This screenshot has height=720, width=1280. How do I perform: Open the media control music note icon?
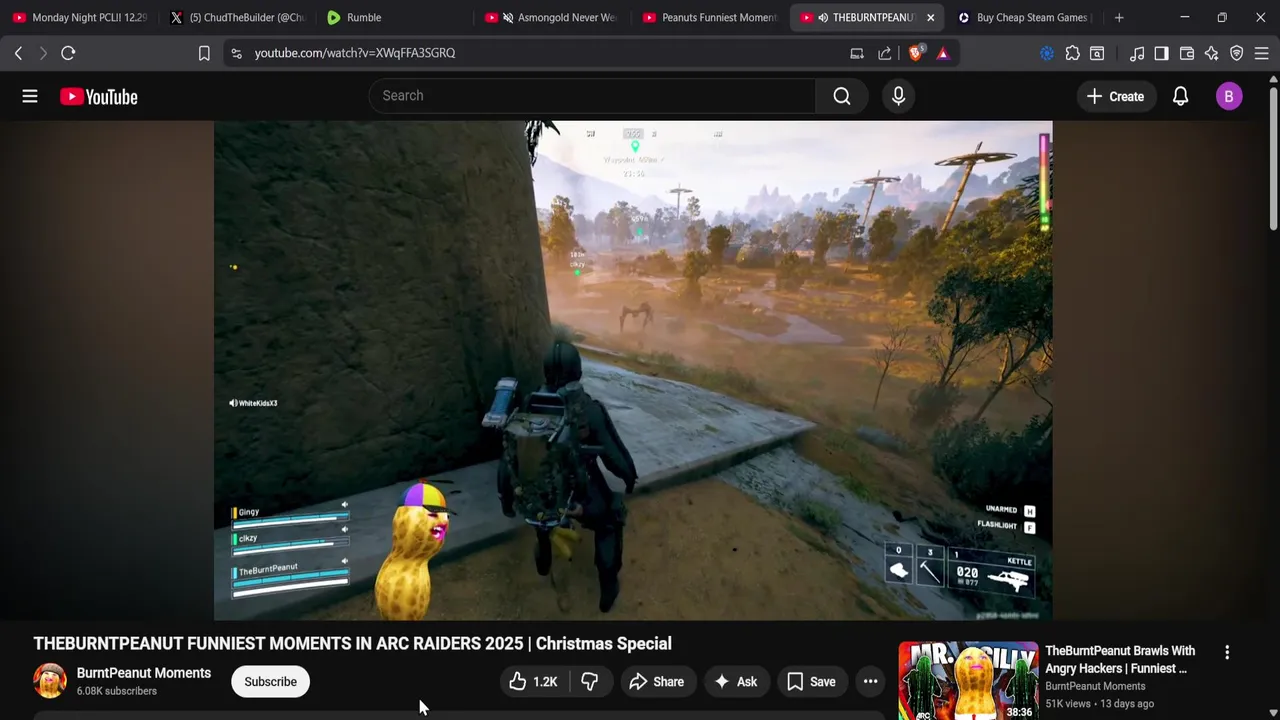(x=1137, y=53)
